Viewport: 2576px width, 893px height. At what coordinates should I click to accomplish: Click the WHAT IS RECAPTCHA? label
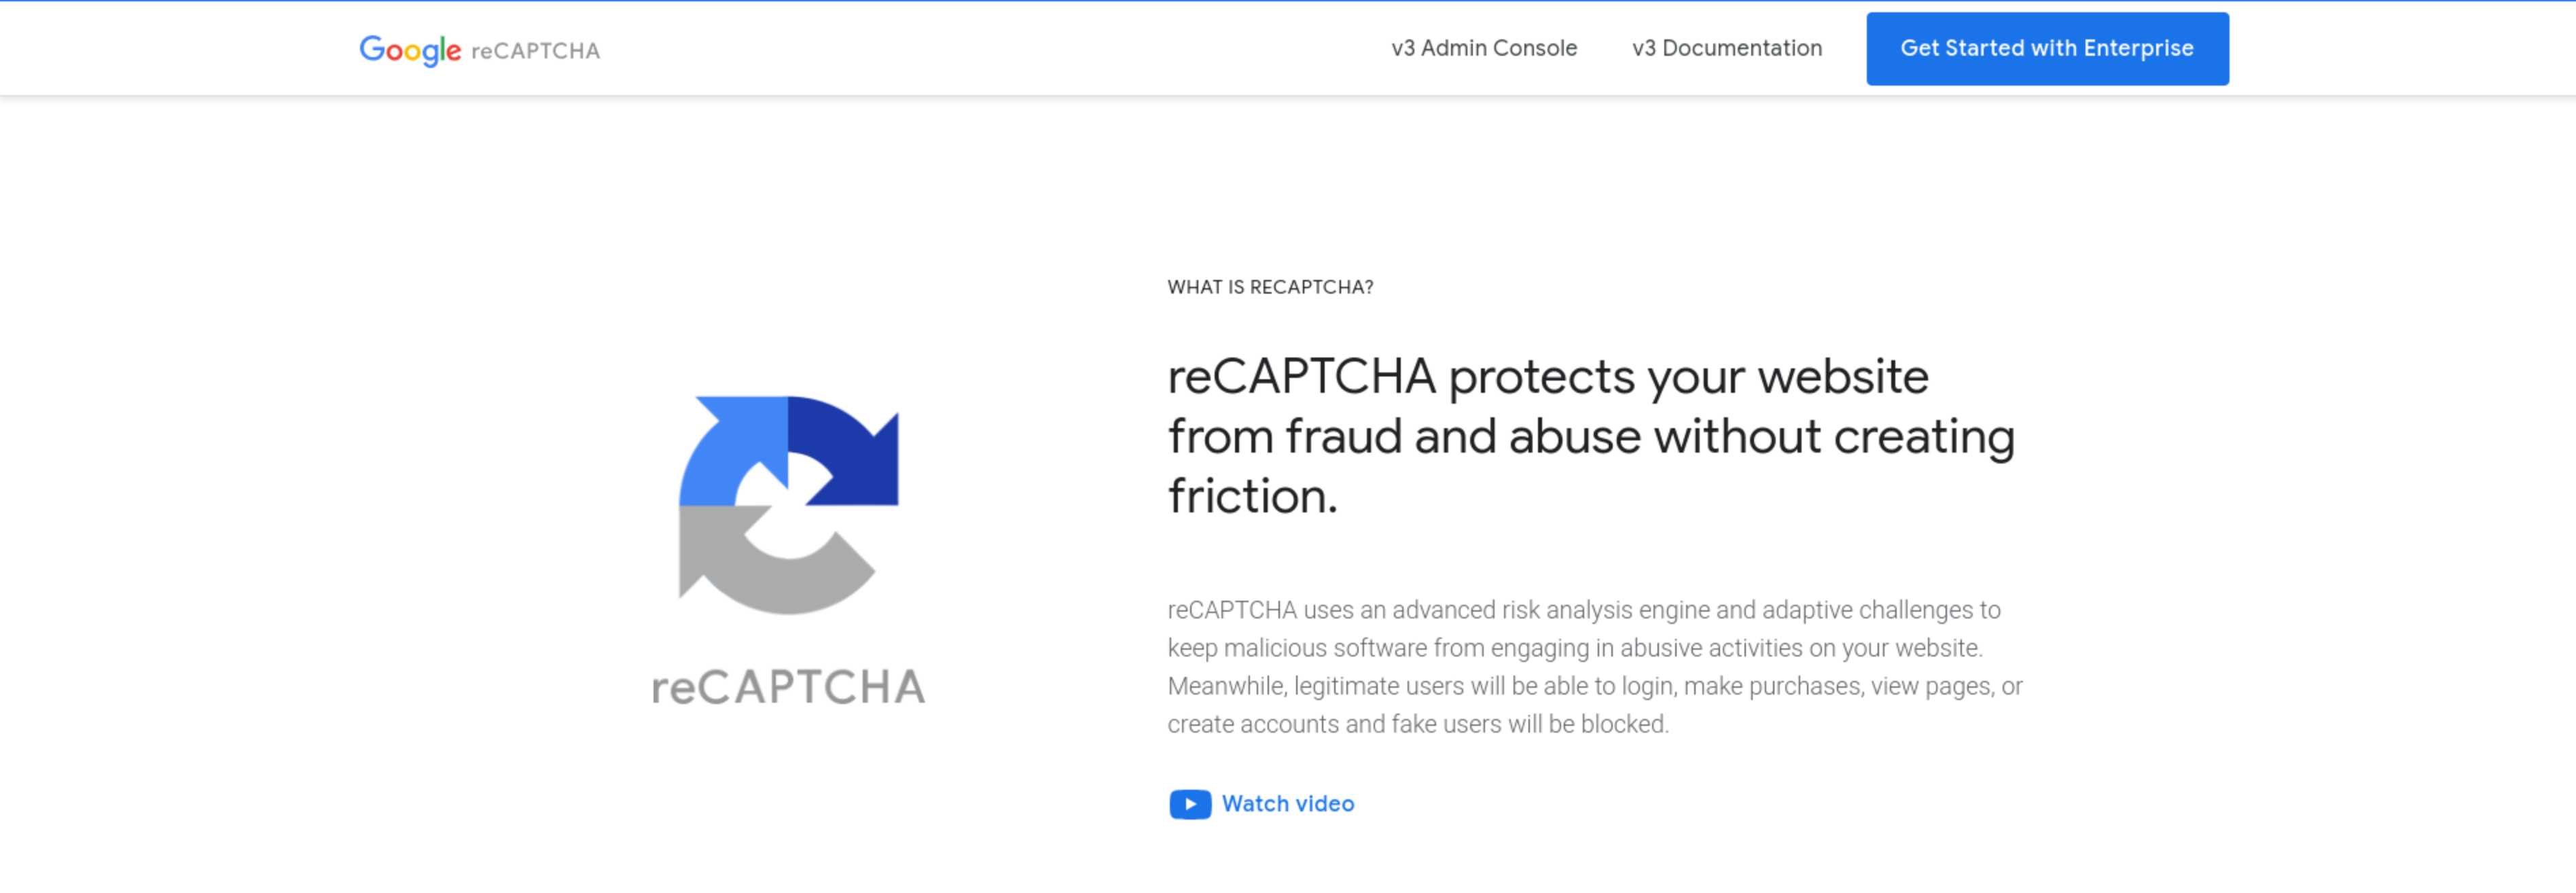[1270, 287]
